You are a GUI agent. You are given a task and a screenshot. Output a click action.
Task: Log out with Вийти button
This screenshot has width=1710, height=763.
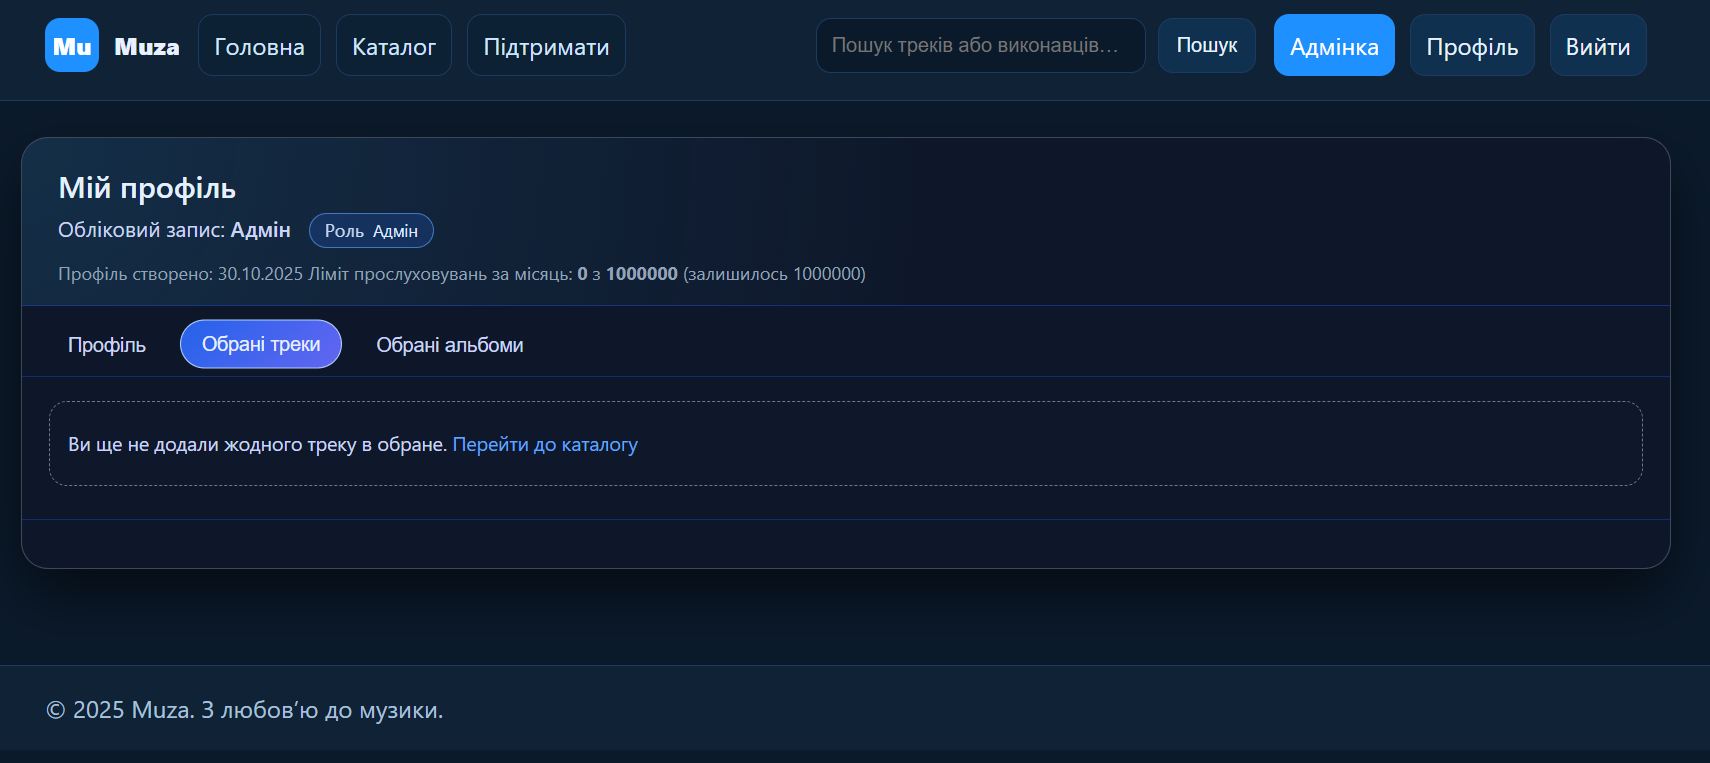(1598, 46)
